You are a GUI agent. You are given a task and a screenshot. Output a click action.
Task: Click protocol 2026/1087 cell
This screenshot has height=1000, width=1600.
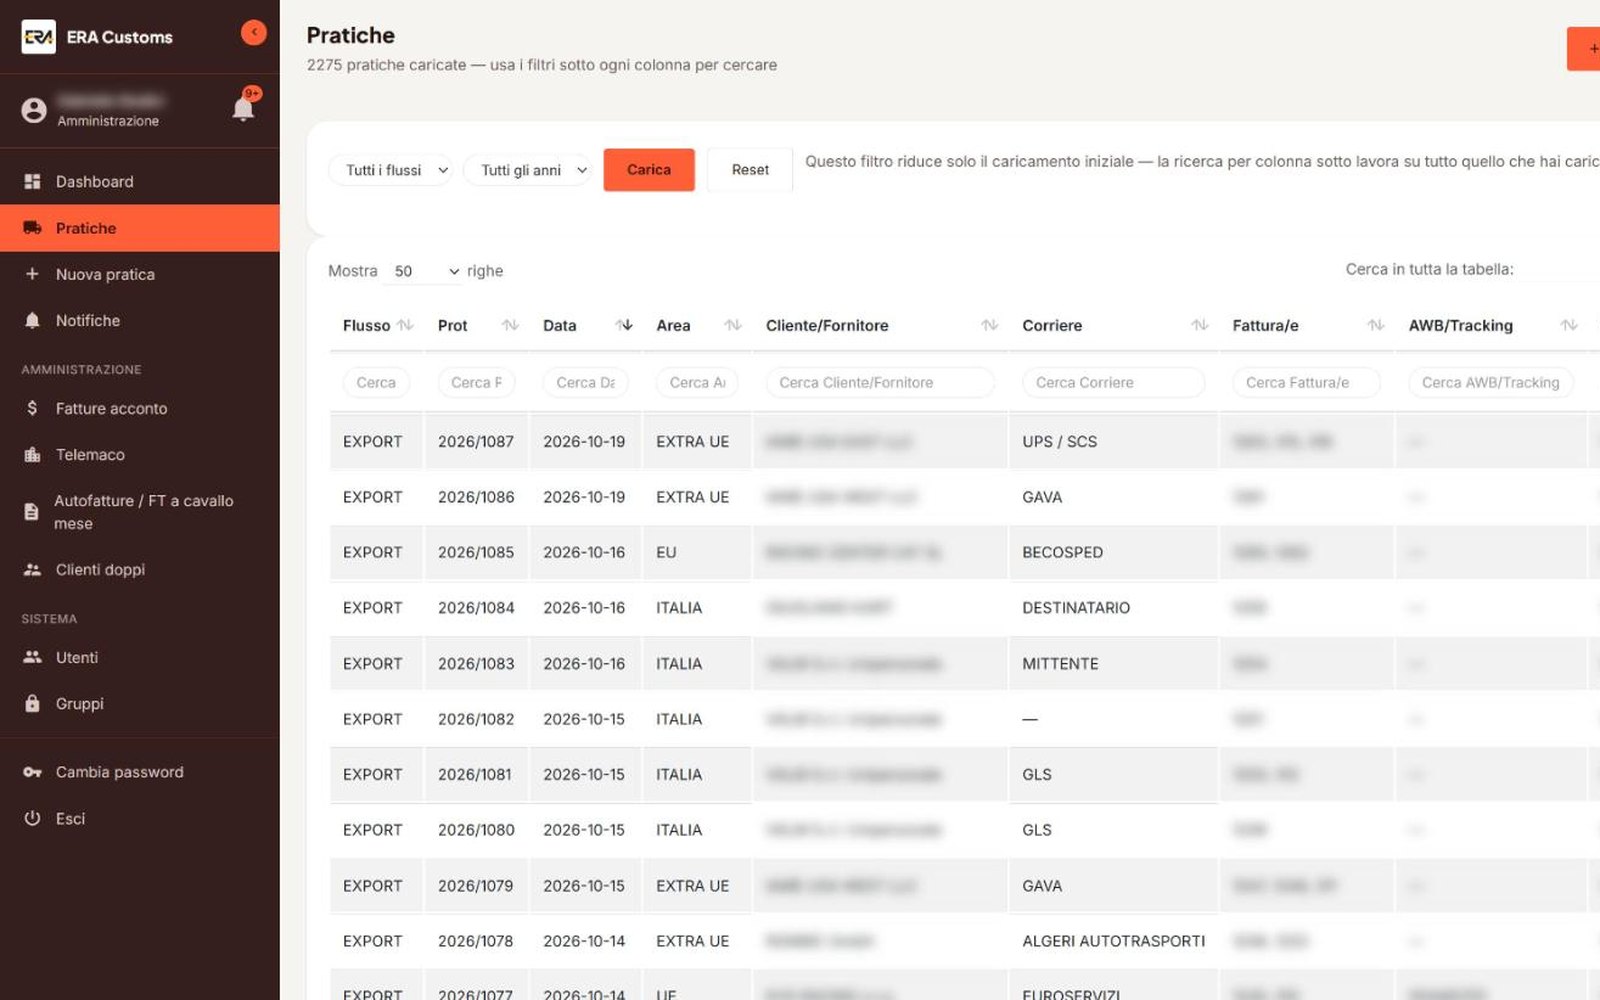[x=476, y=441]
